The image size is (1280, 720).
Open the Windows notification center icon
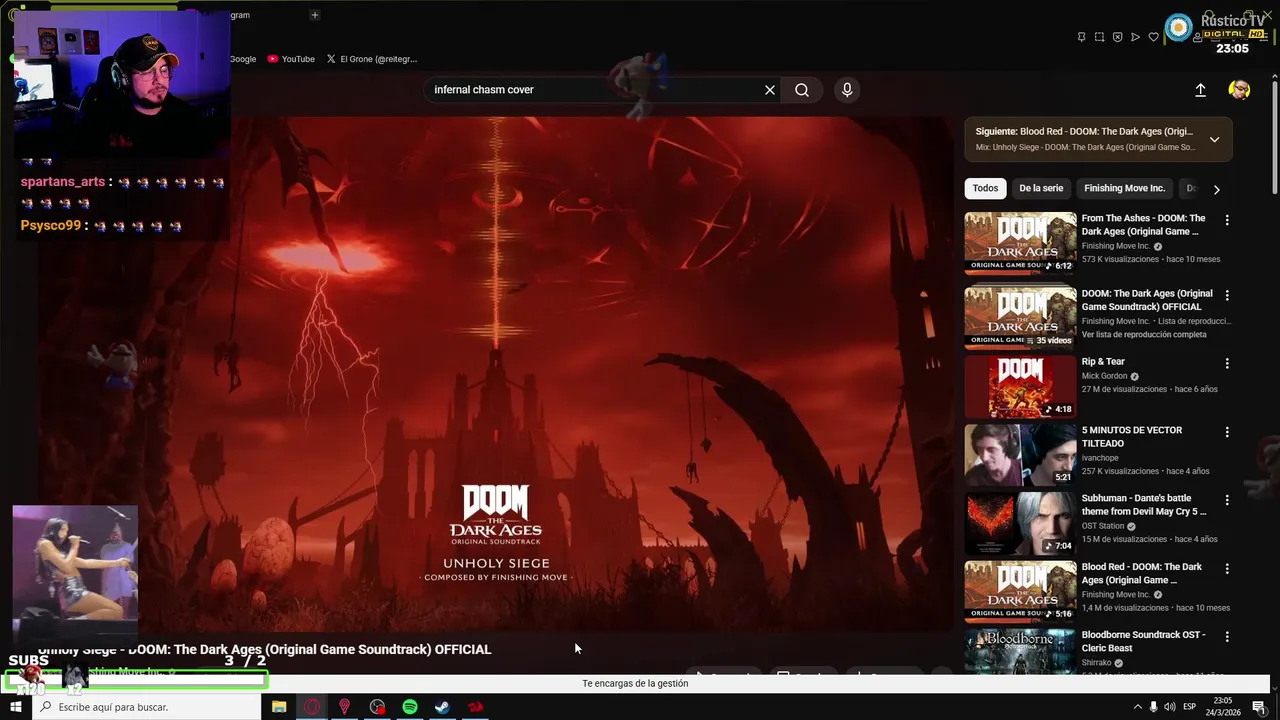pyautogui.click(x=1259, y=707)
